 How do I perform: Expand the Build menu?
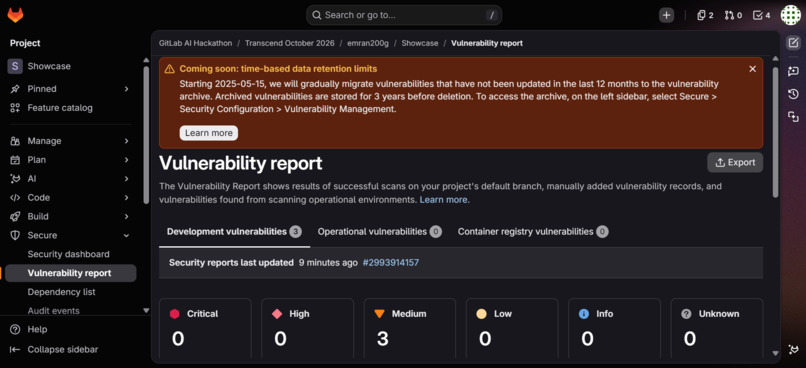(126, 216)
